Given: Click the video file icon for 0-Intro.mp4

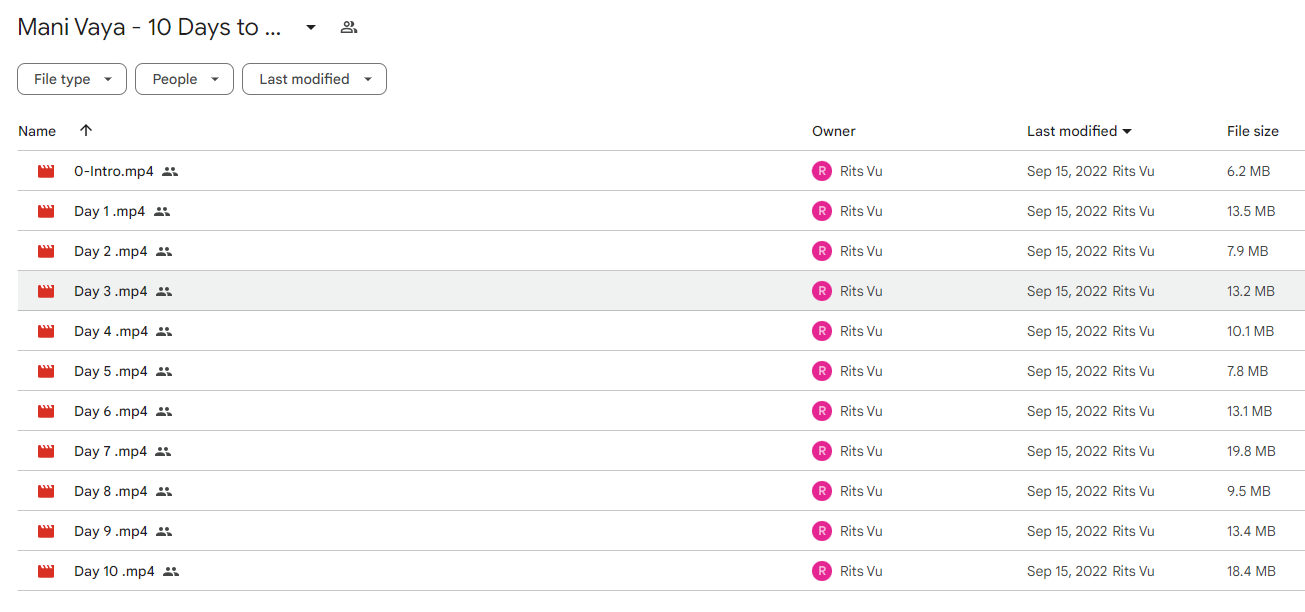Looking at the screenshot, I should (x=46, y=171).
